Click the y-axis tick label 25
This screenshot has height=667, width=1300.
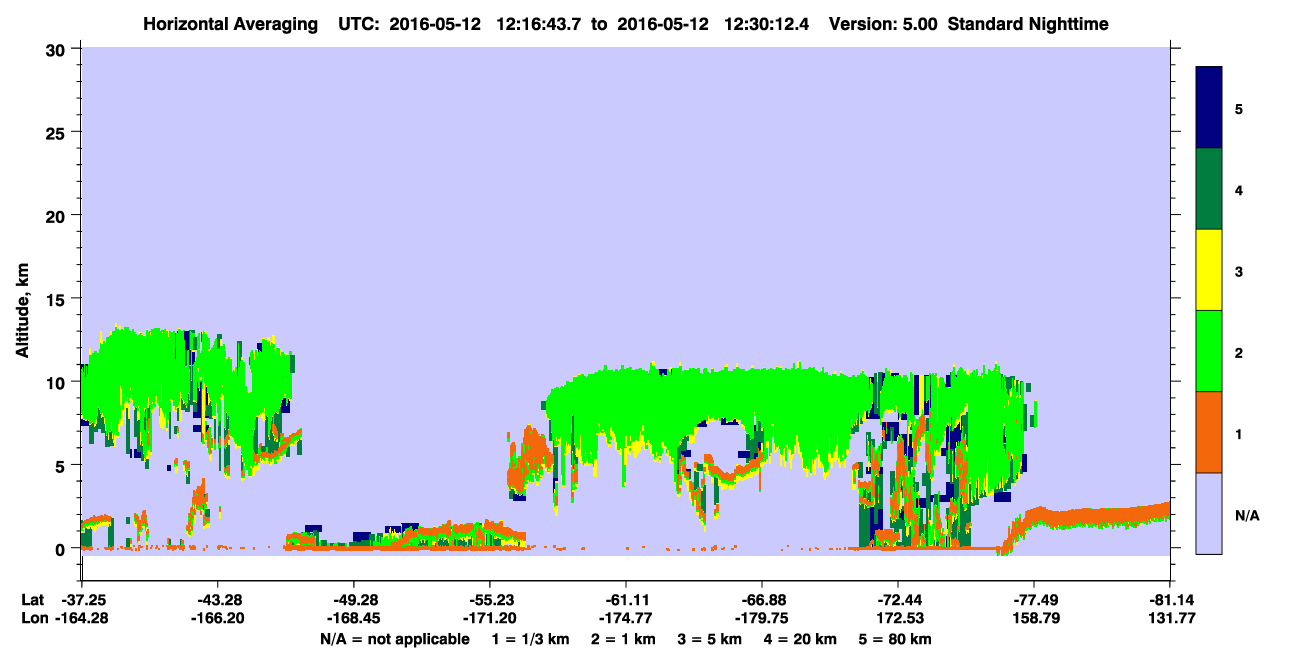pos(58,132)
